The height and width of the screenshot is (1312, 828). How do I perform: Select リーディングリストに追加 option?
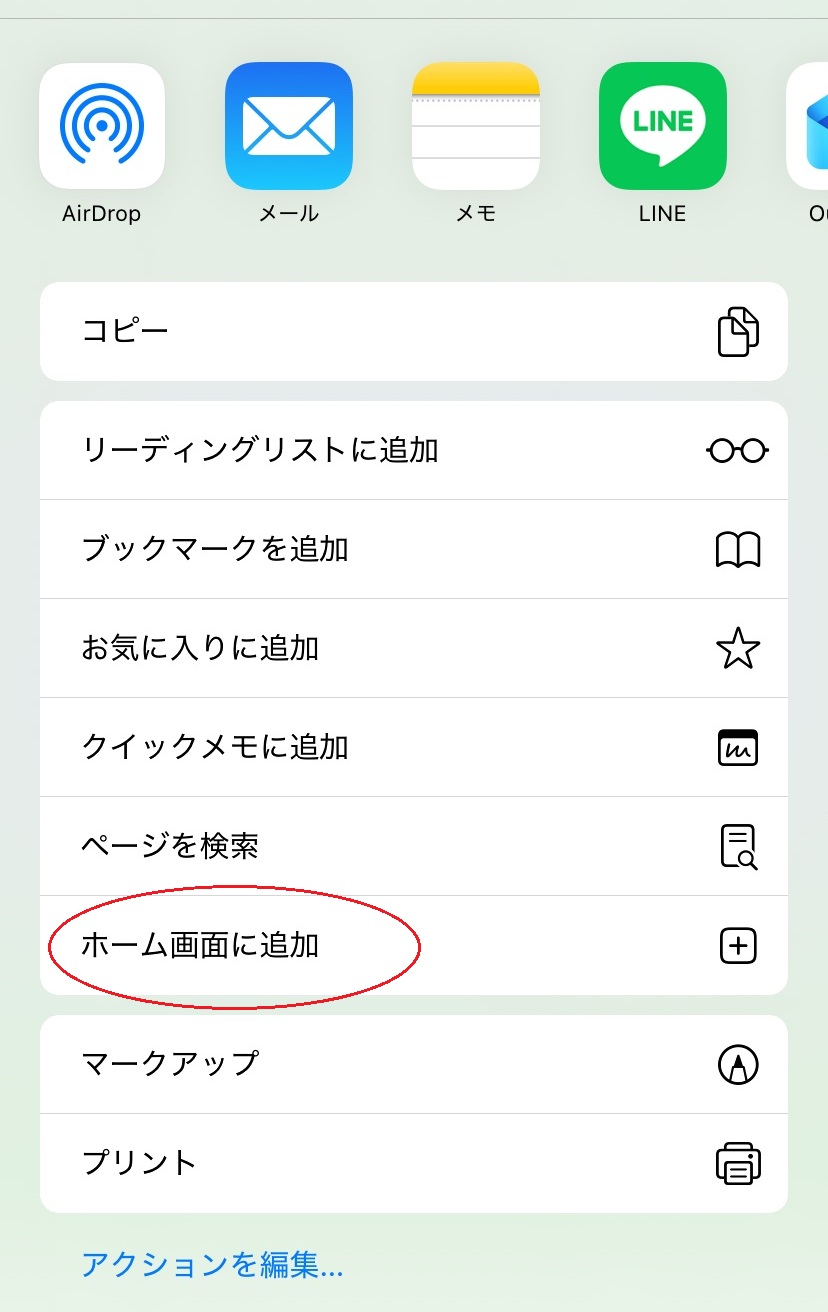pos(414,451)
